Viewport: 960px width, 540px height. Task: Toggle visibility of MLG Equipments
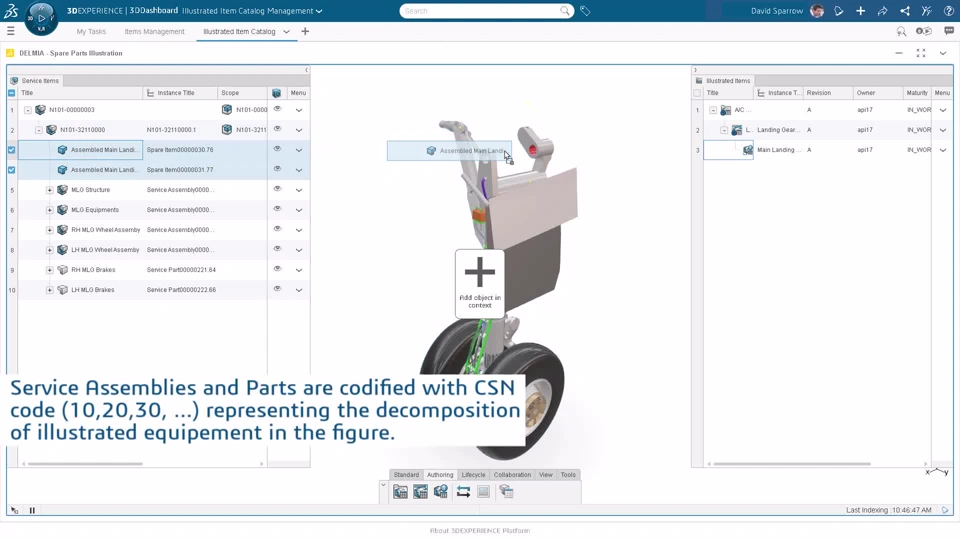pos(277,209)
